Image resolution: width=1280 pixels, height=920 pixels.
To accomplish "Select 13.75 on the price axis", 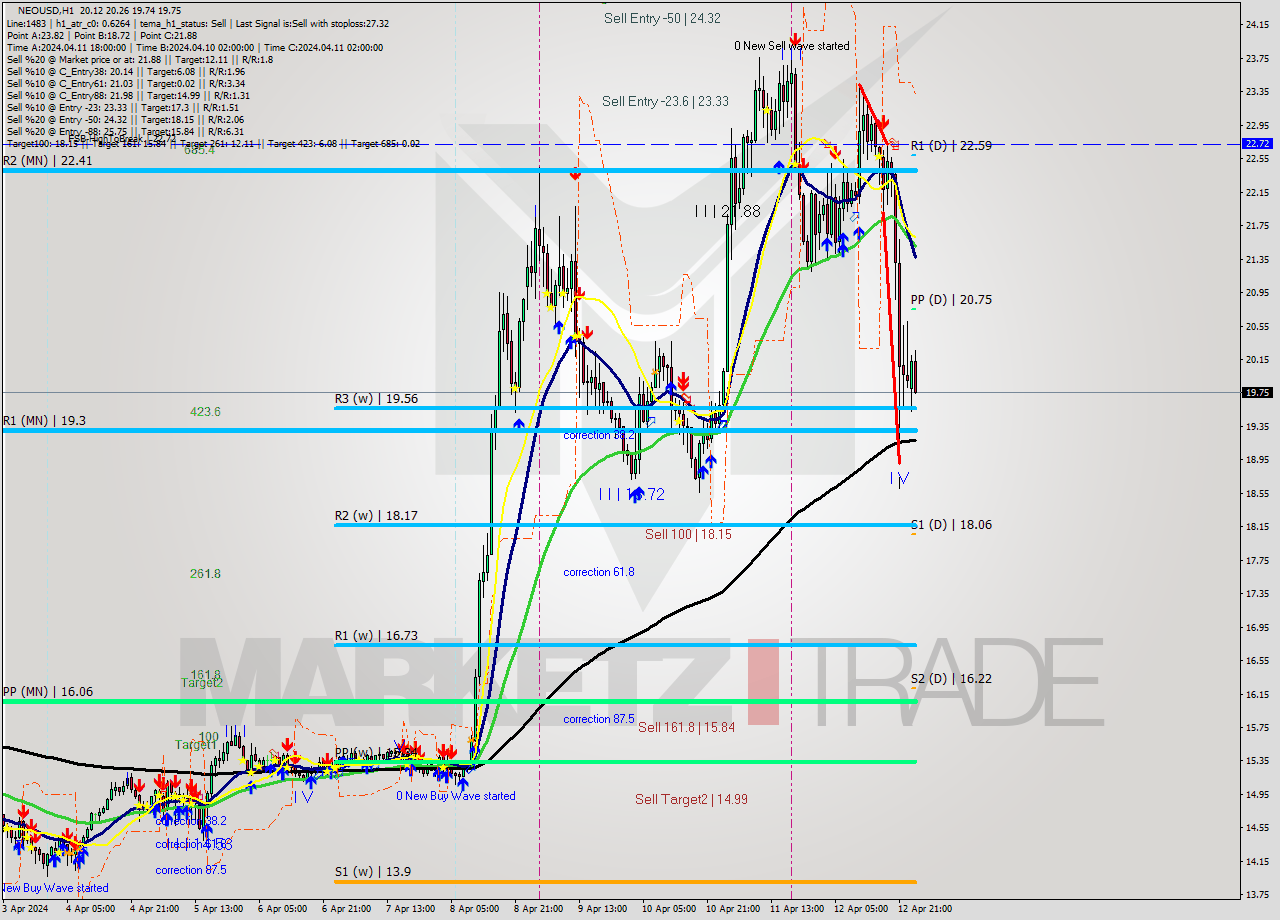I will 1256,895.
